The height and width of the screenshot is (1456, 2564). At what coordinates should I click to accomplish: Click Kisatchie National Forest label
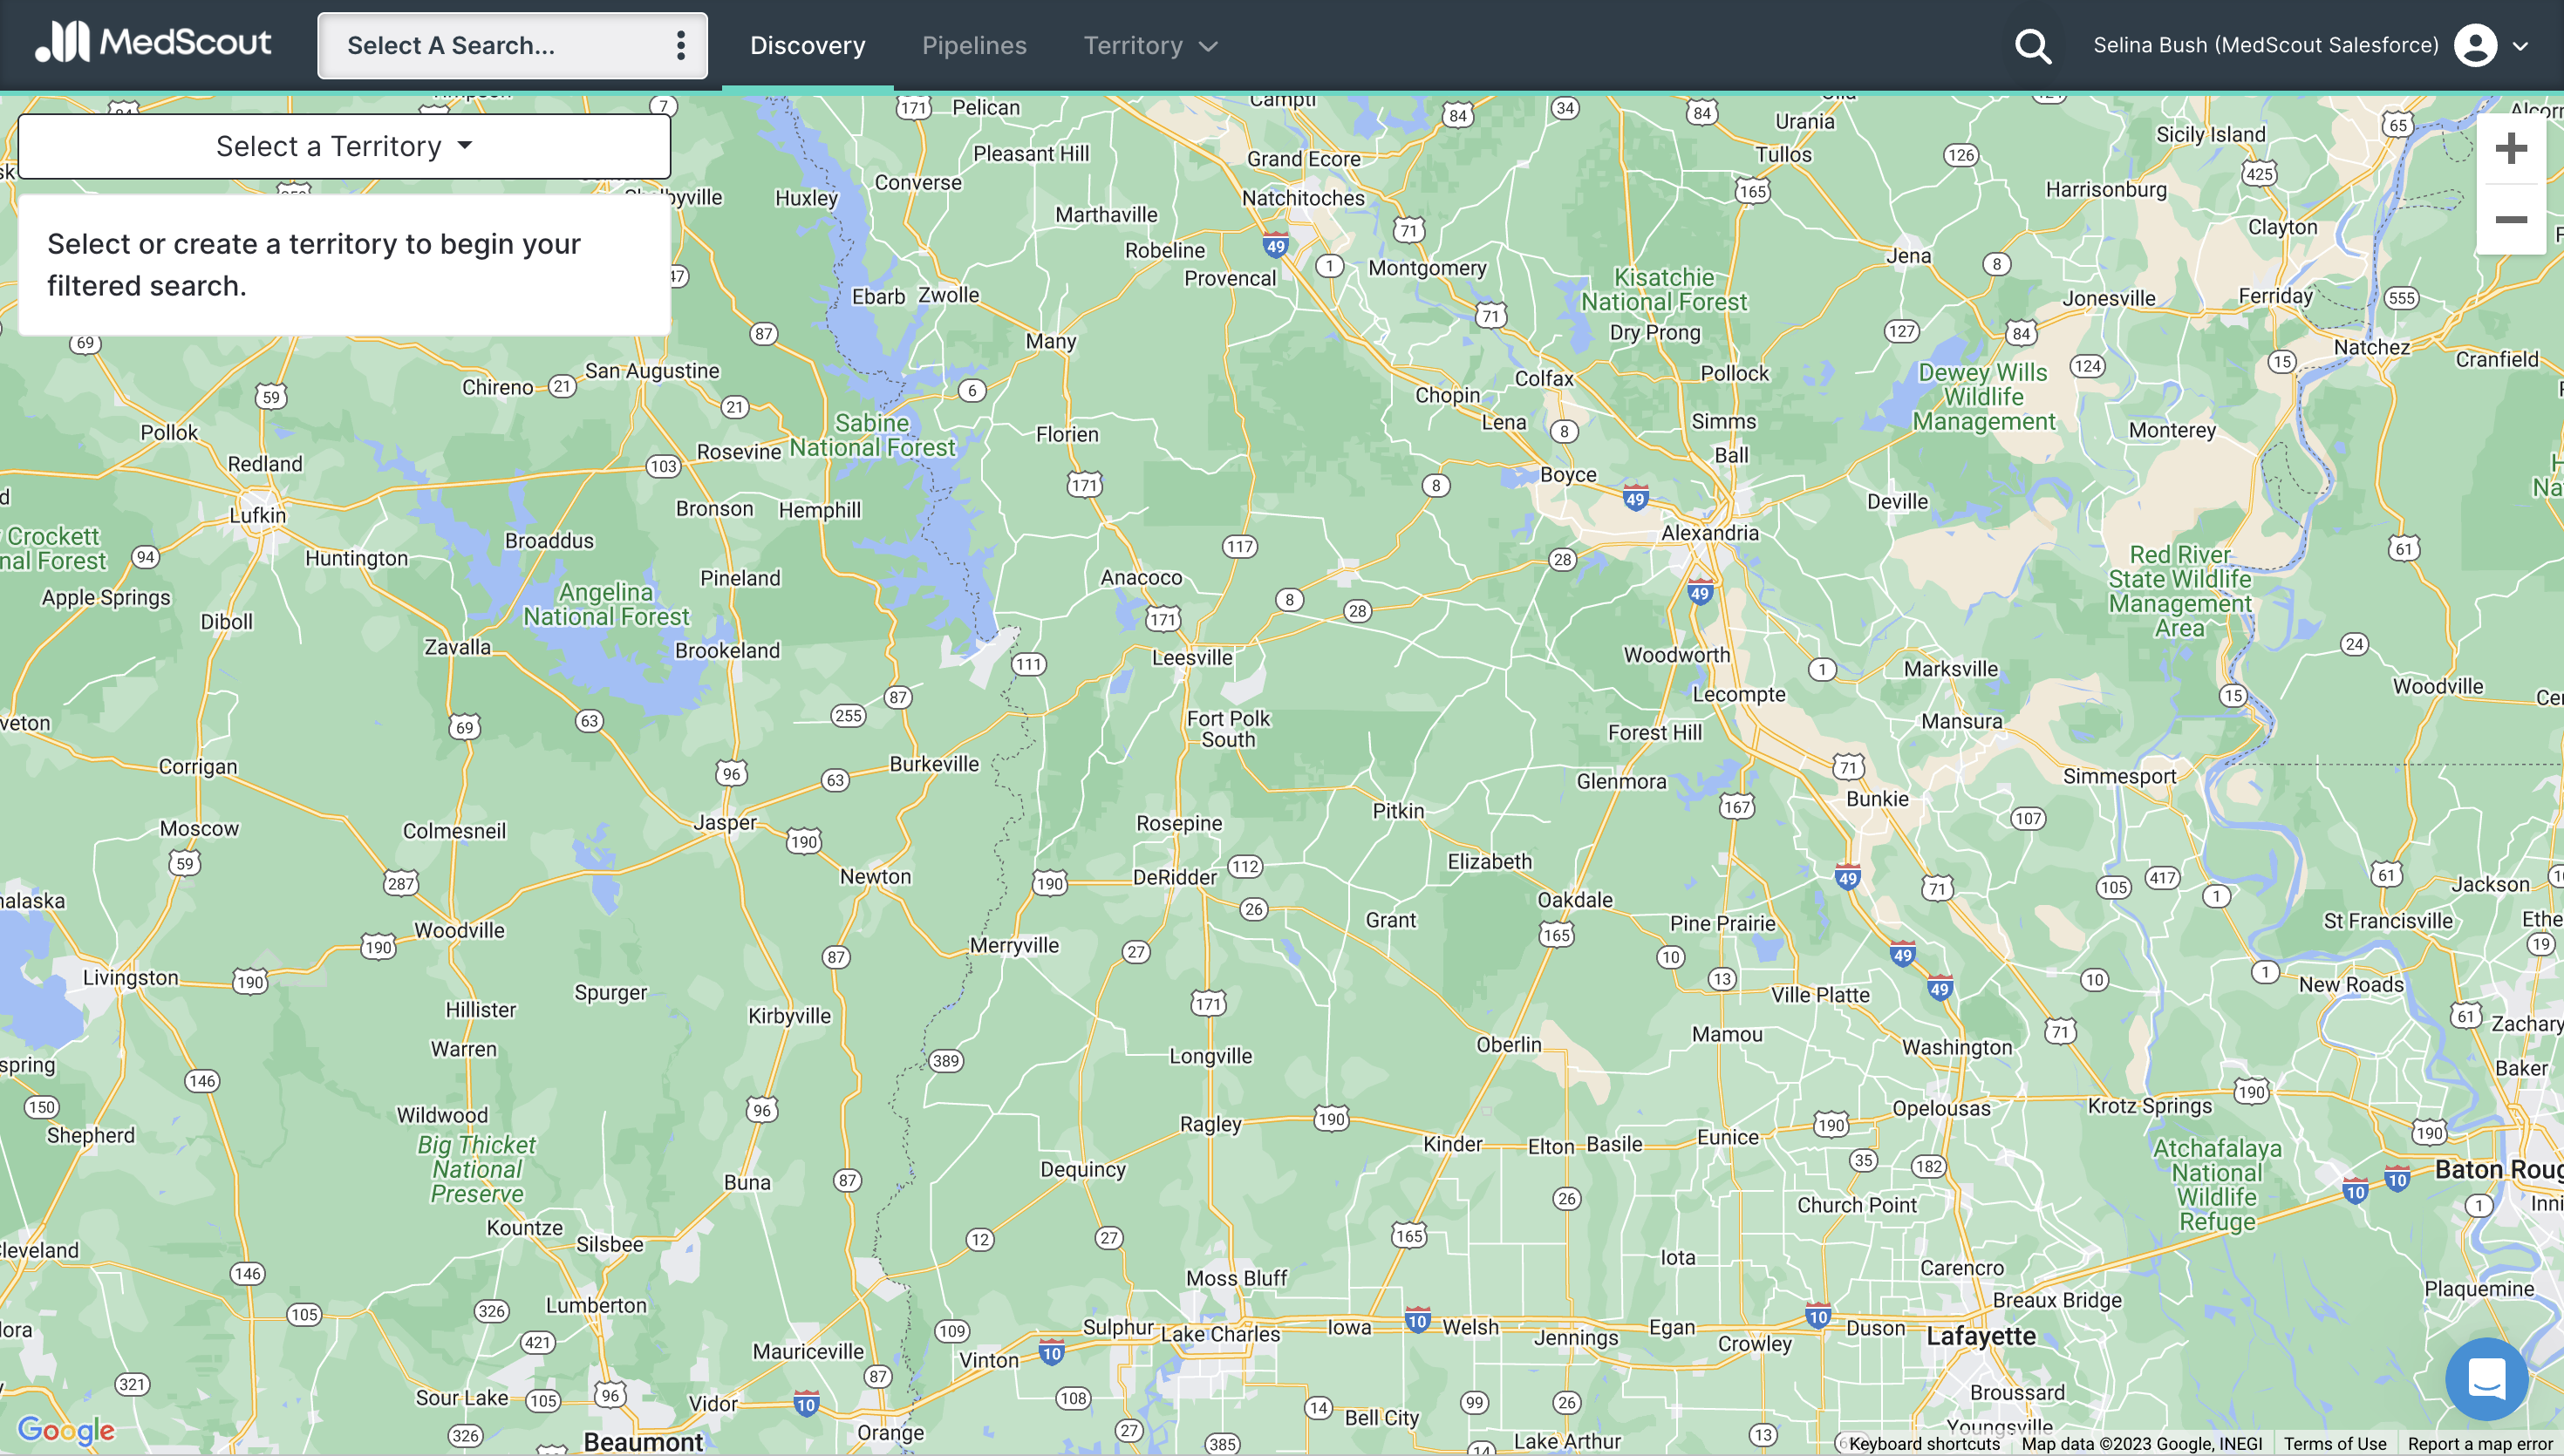pyautogui.click(x=1664, y=290)
